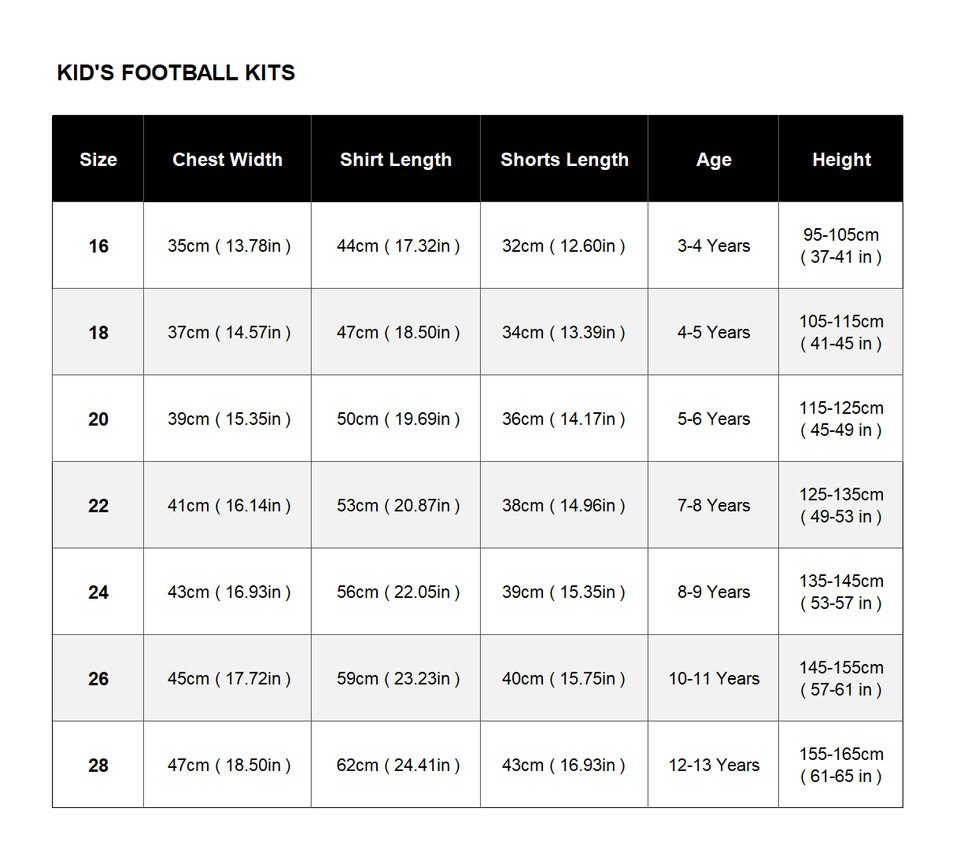Click the Shorts Length column header
The height and width of the screenshot is (856, 960).
pos(564,159)
